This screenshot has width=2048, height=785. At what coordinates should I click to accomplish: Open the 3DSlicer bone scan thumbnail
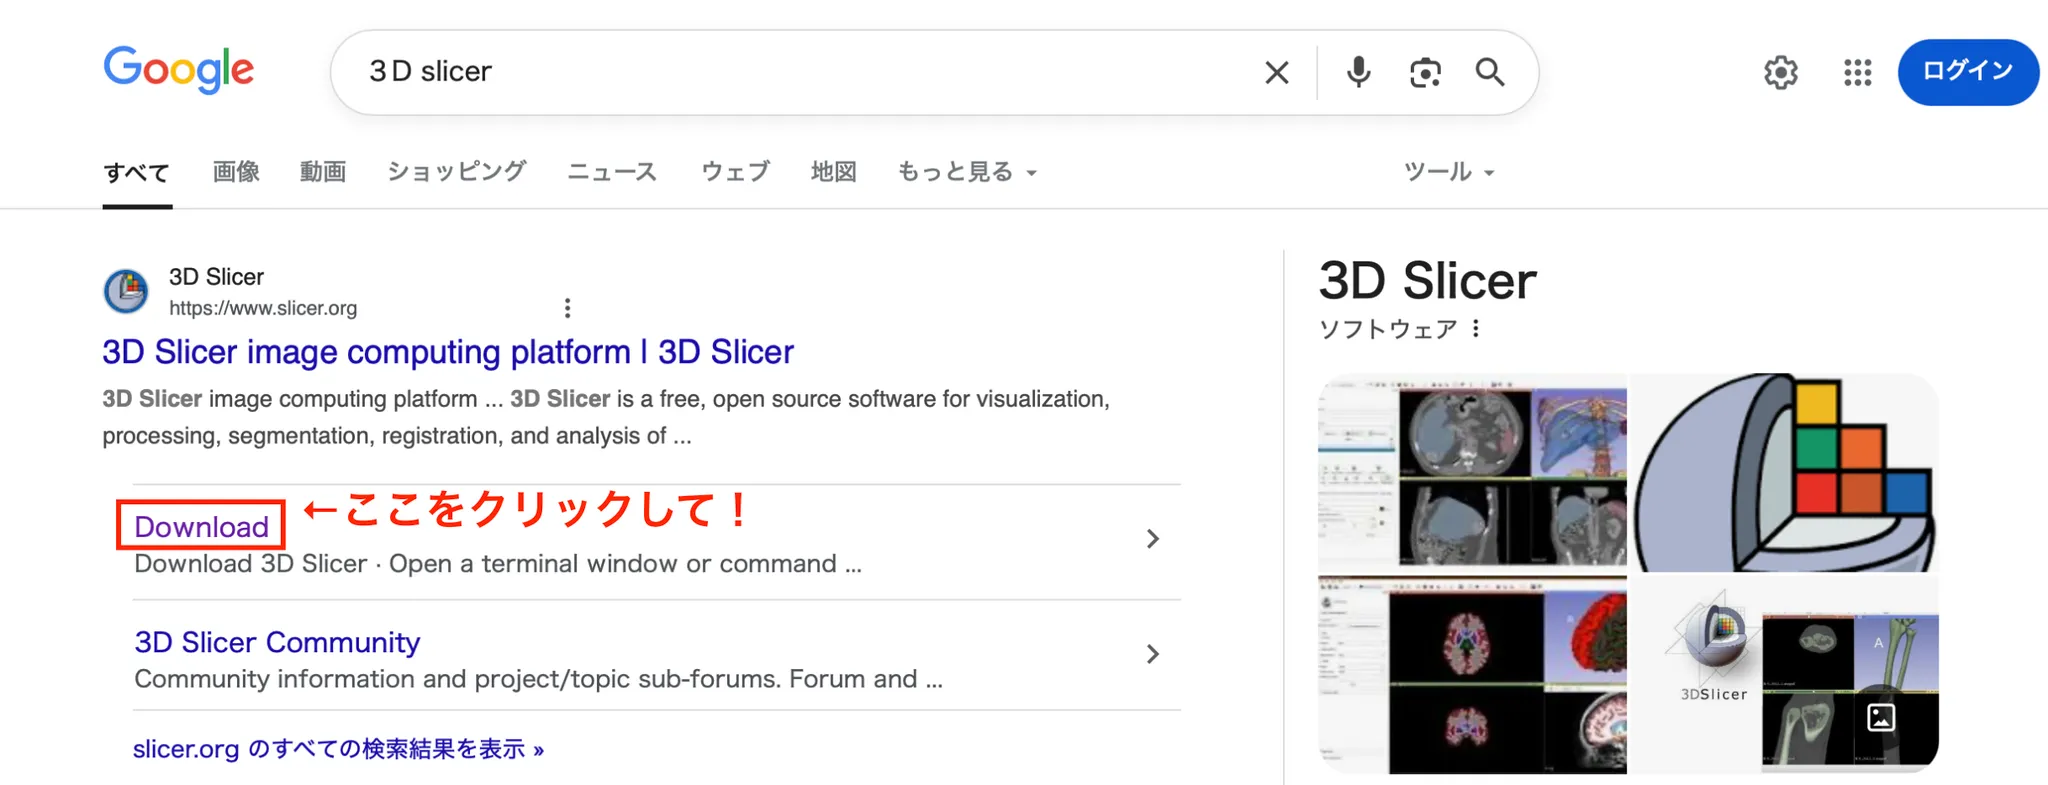(x=1785, y=675)
